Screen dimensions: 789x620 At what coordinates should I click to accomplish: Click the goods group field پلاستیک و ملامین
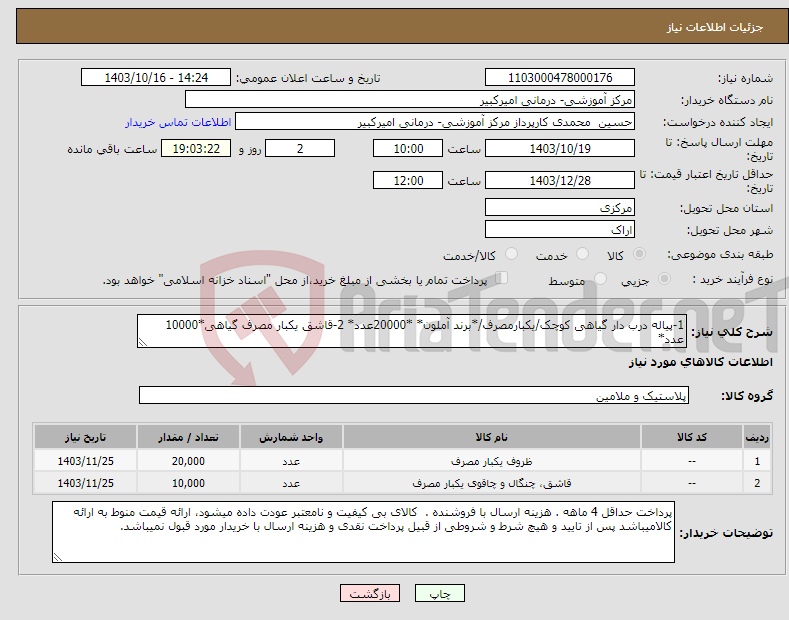point(414,396)
